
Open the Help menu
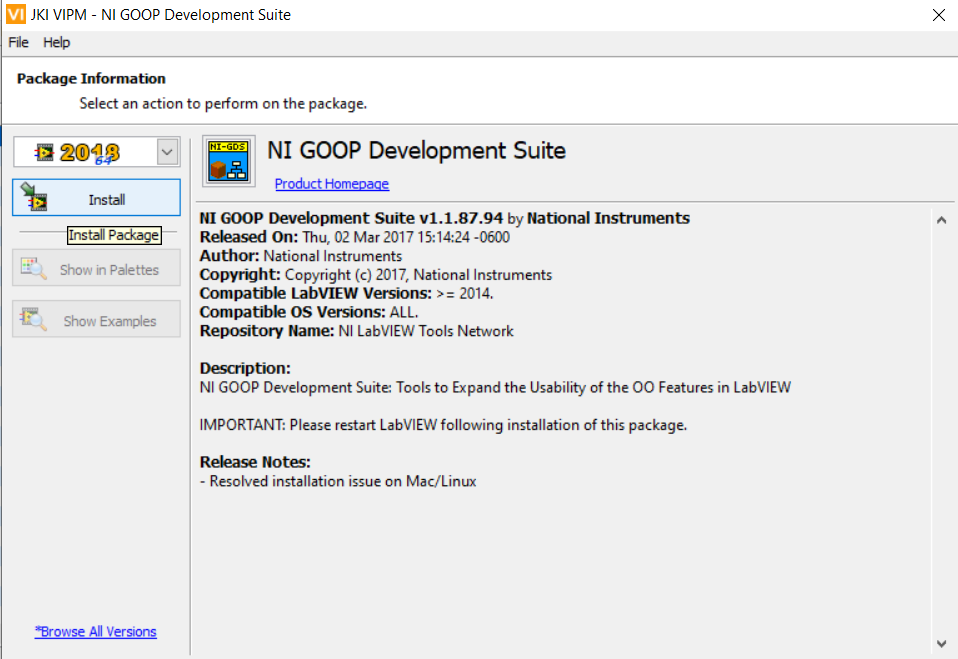(x=56, y=42)
